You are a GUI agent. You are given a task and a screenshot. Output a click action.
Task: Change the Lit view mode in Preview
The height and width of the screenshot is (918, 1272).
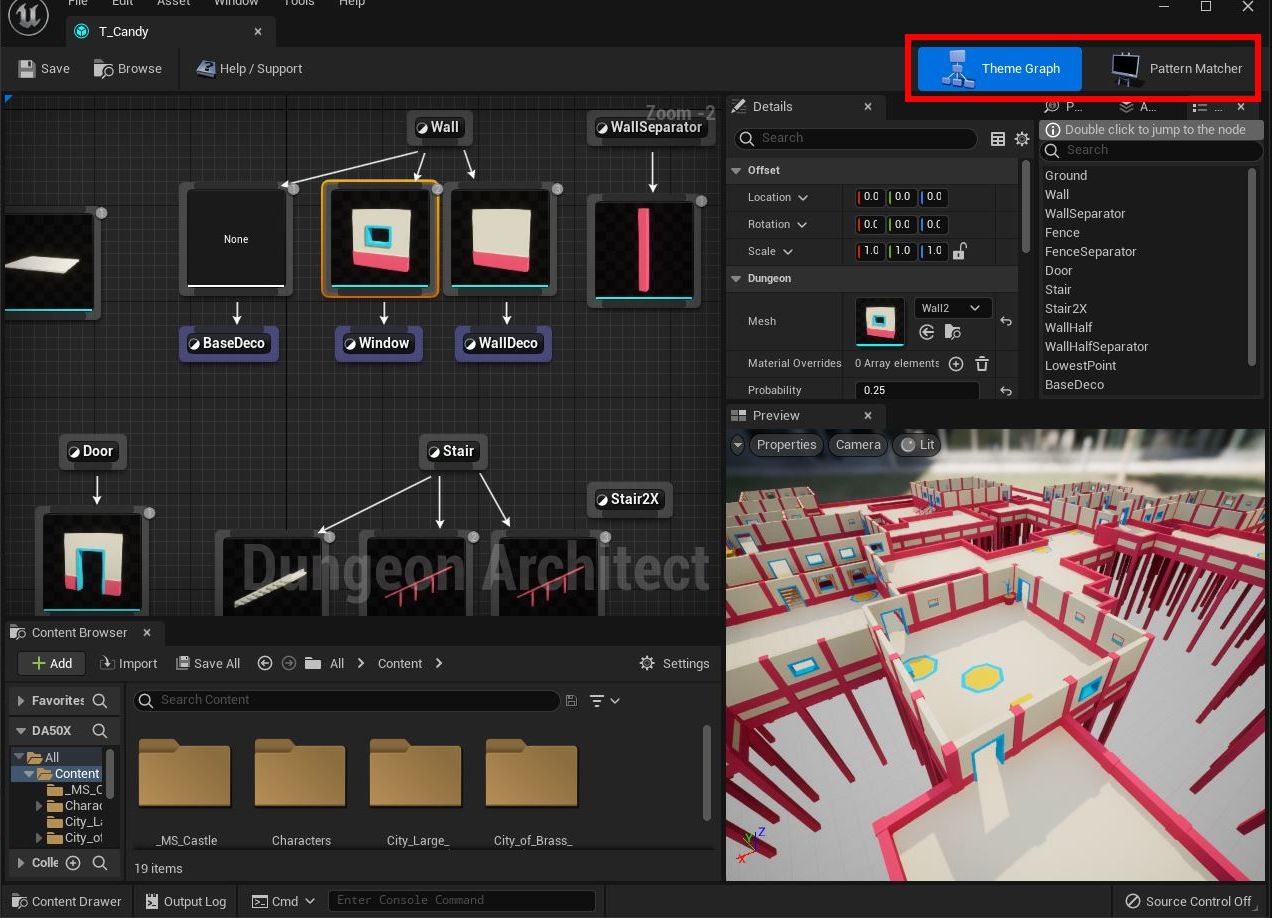tap(917, 445)
